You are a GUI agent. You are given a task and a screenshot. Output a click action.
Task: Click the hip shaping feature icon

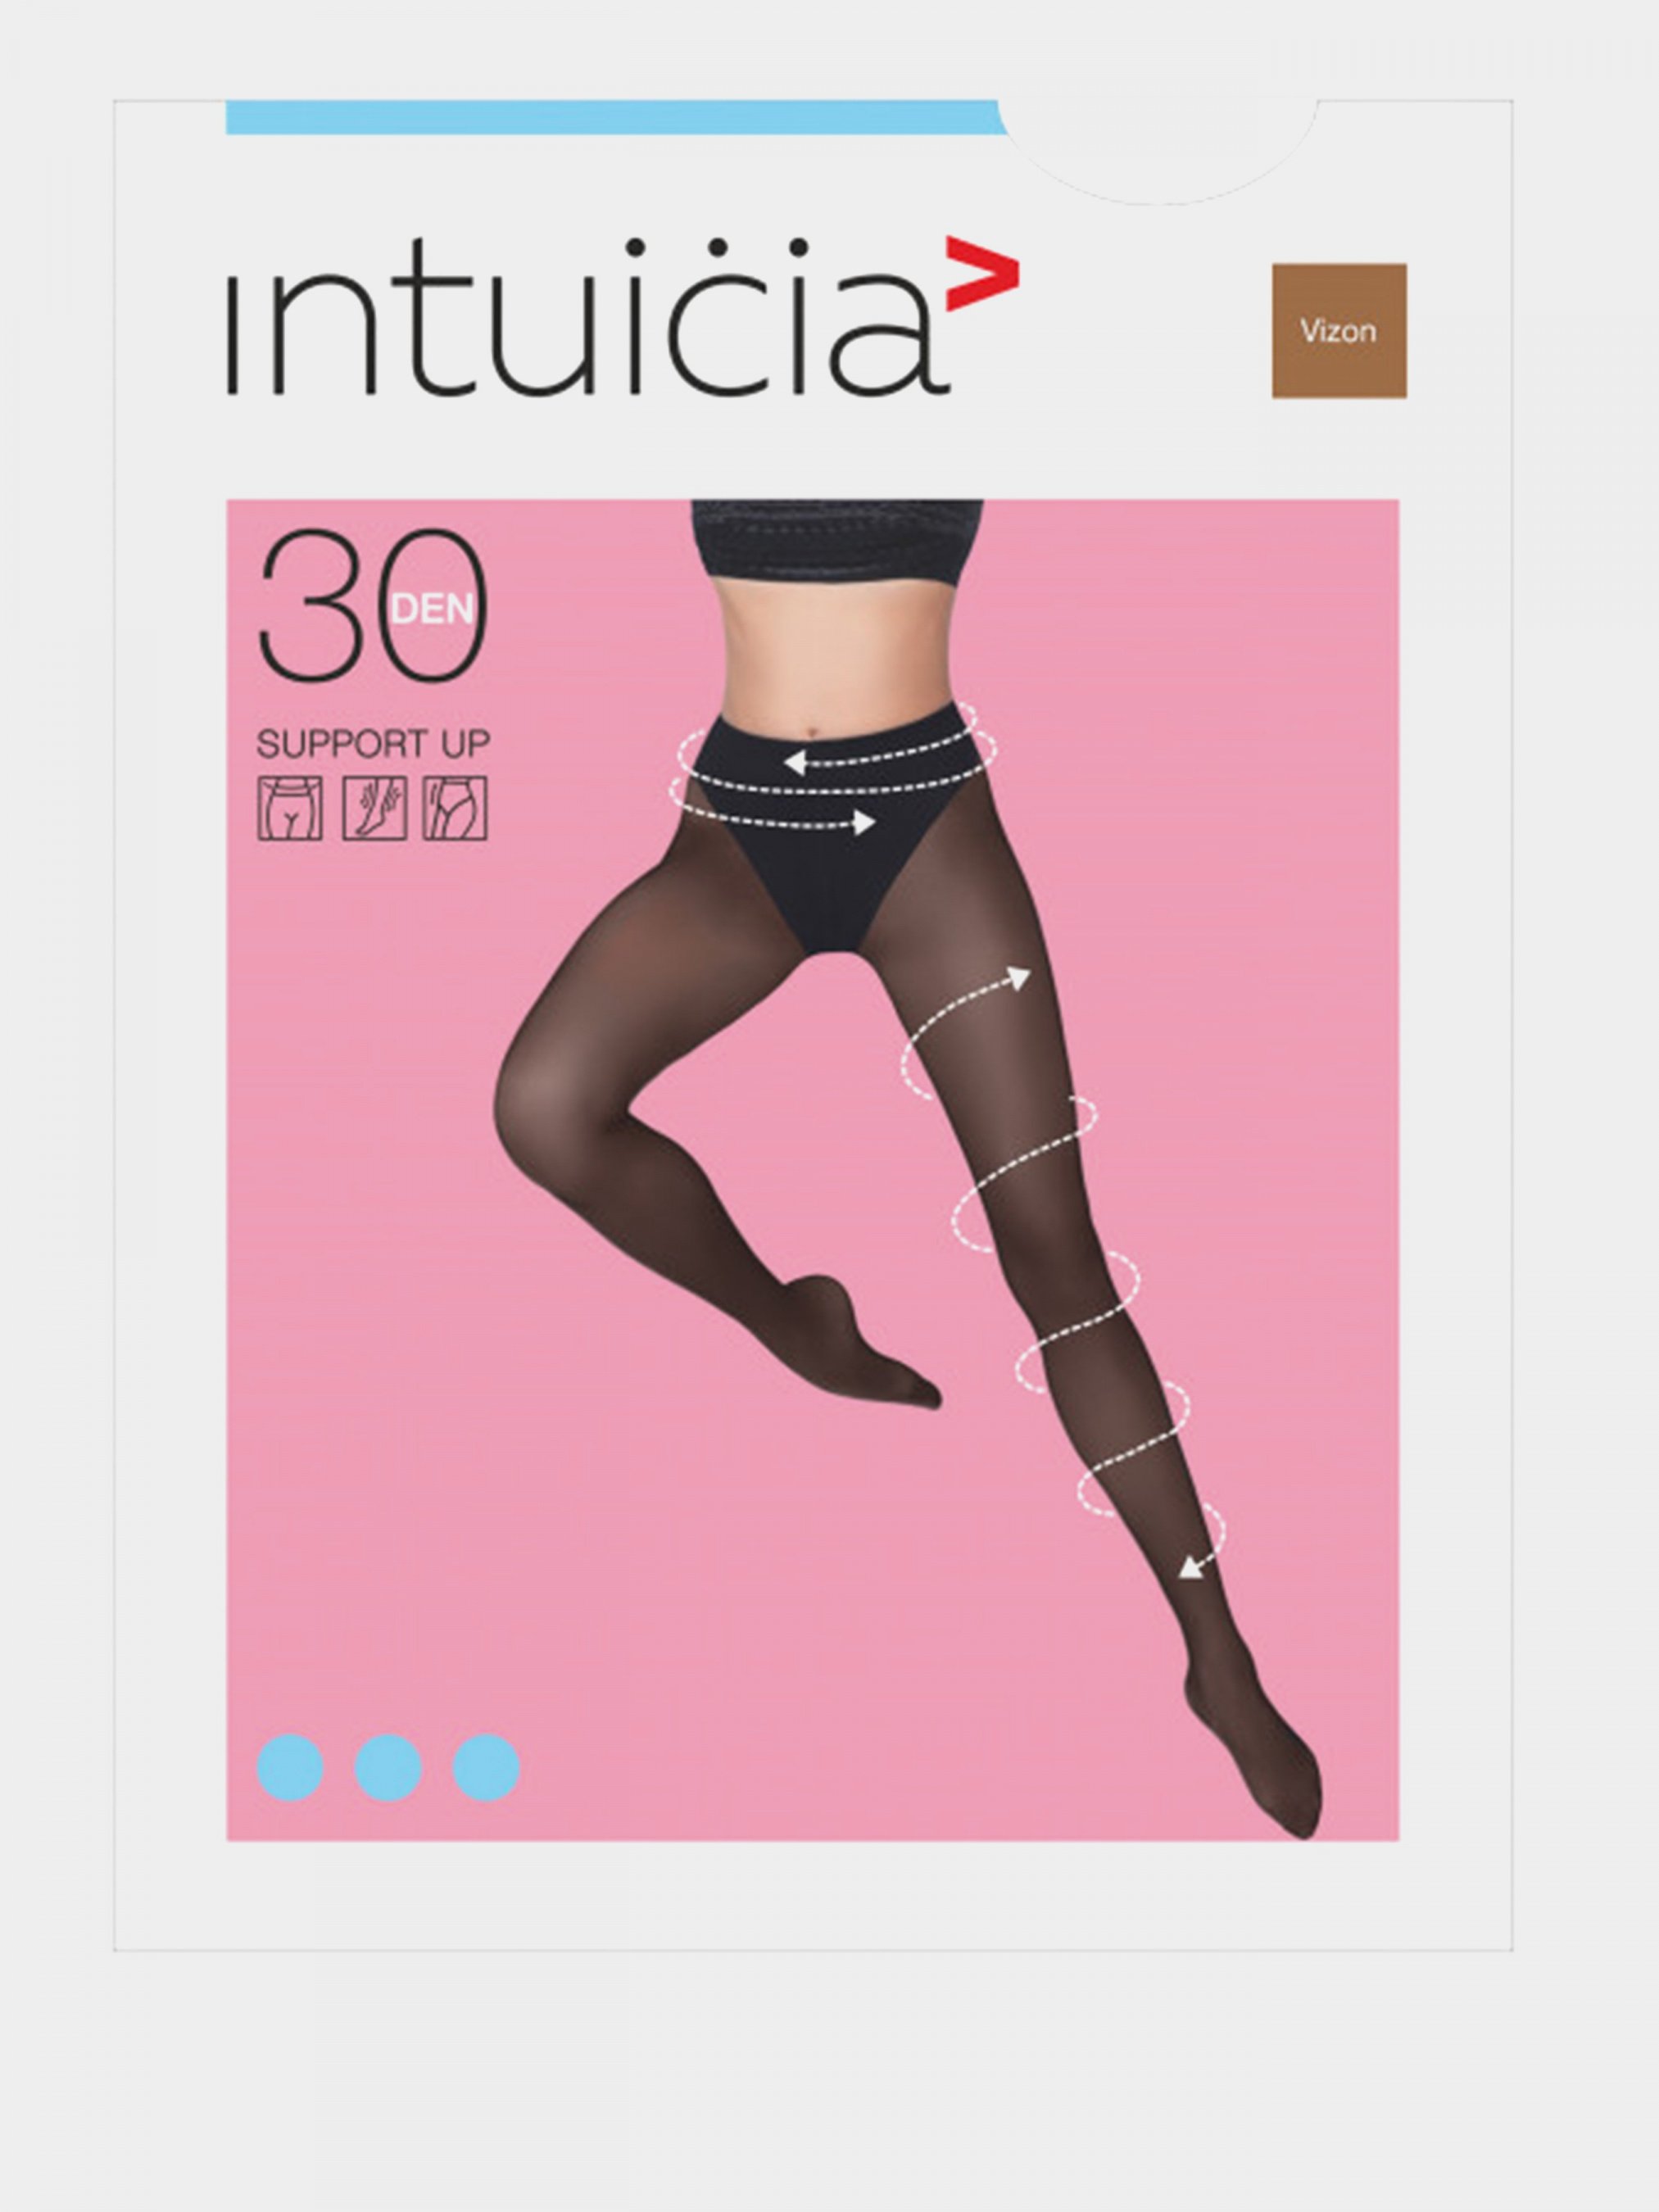click(x=455, y=808)
